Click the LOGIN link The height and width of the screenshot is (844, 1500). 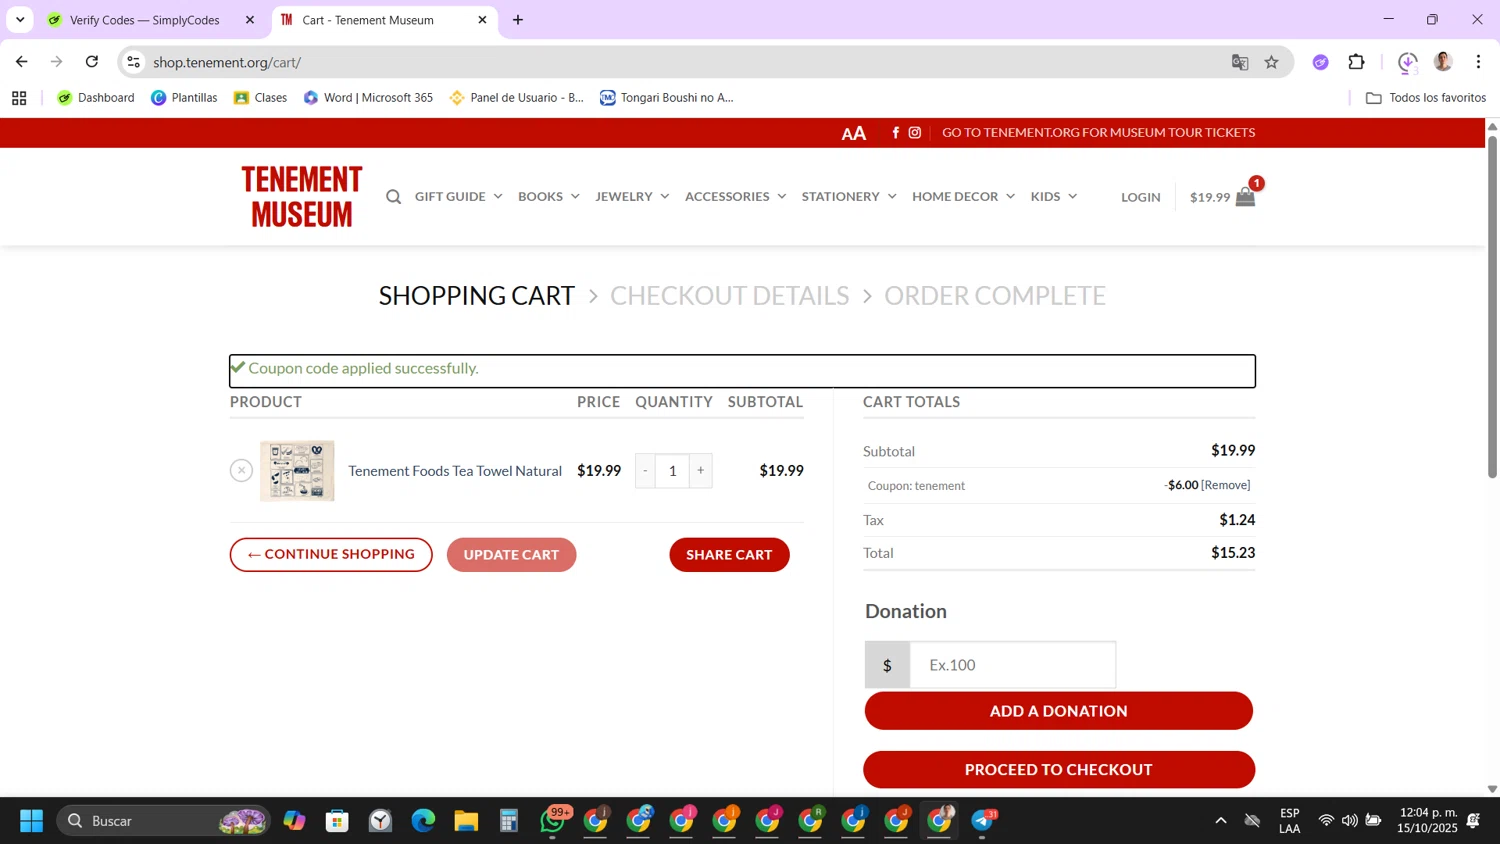pyautogui.click(x=1140, y=197)
